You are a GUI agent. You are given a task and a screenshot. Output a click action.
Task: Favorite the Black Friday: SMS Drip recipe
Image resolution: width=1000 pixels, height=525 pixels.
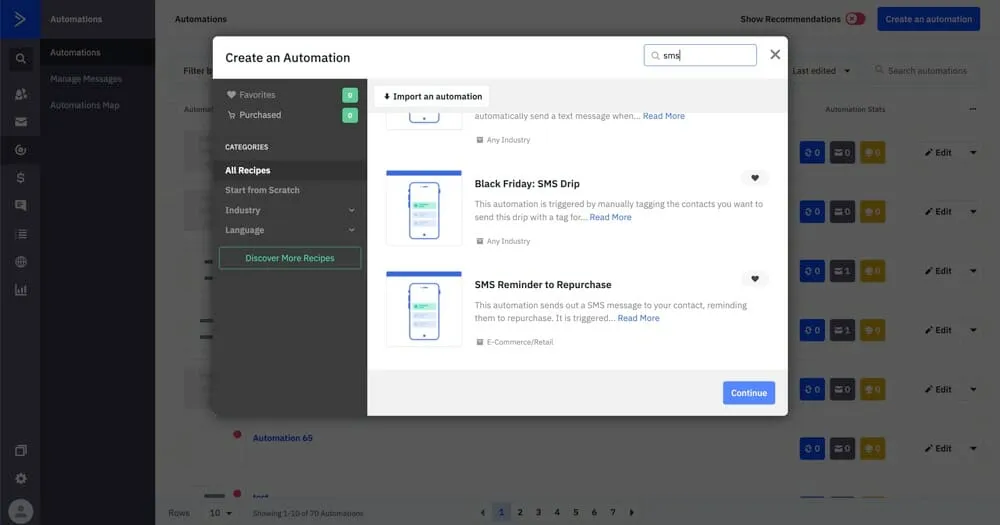(755, 178)
